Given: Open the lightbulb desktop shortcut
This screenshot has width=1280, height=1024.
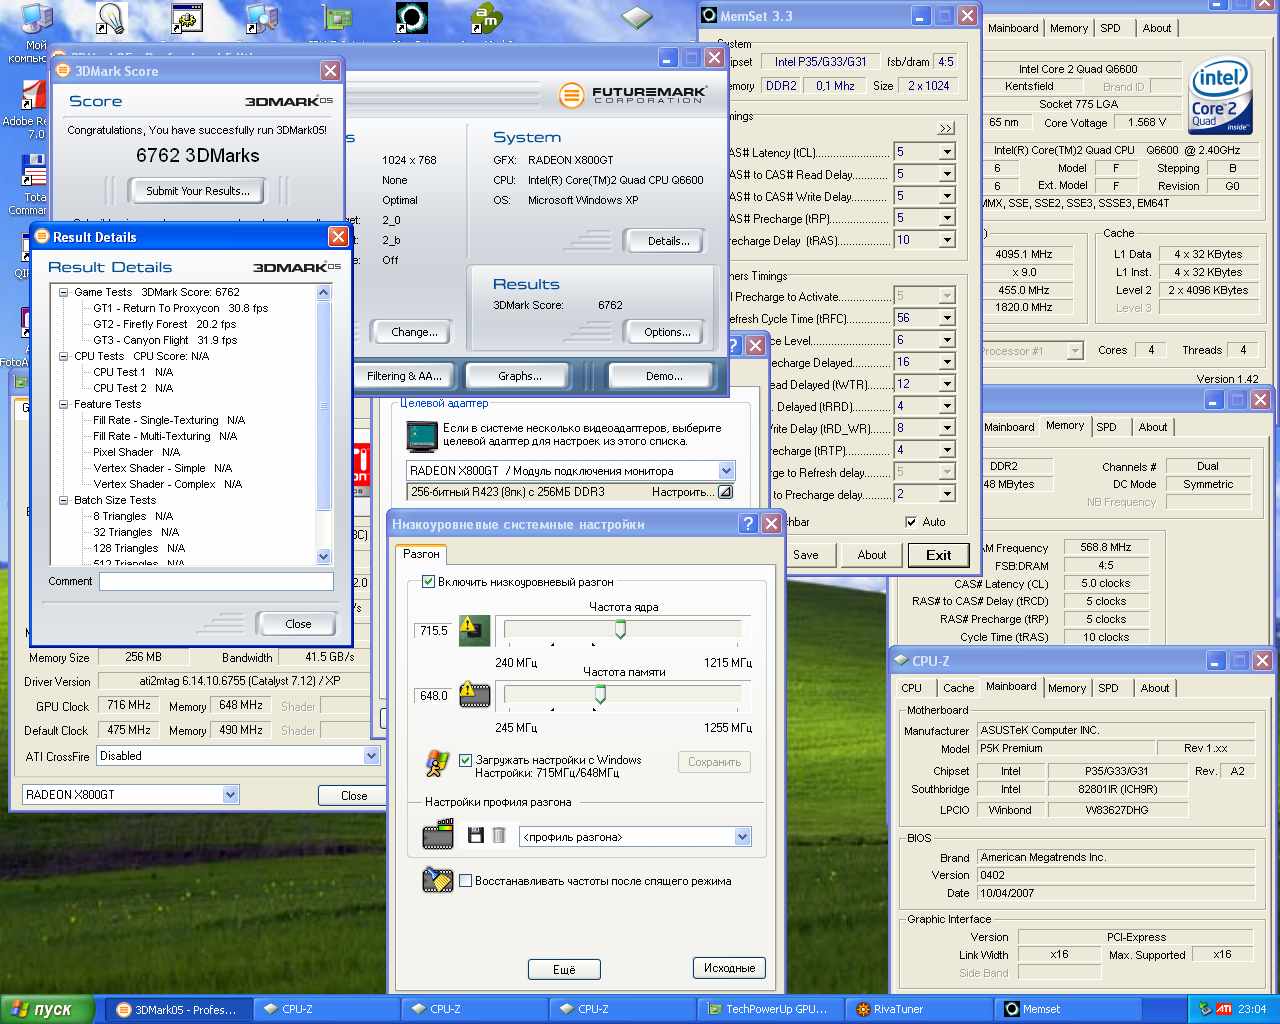Looking at the screenshot, I should [111, 19].
